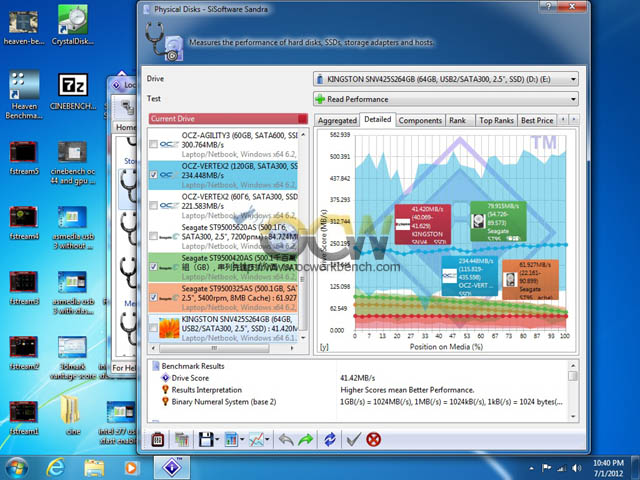The width and height of the screenshot is (640, 480).
Task: Select the fstream3 desktop file
Action: (x=24, y=288)
